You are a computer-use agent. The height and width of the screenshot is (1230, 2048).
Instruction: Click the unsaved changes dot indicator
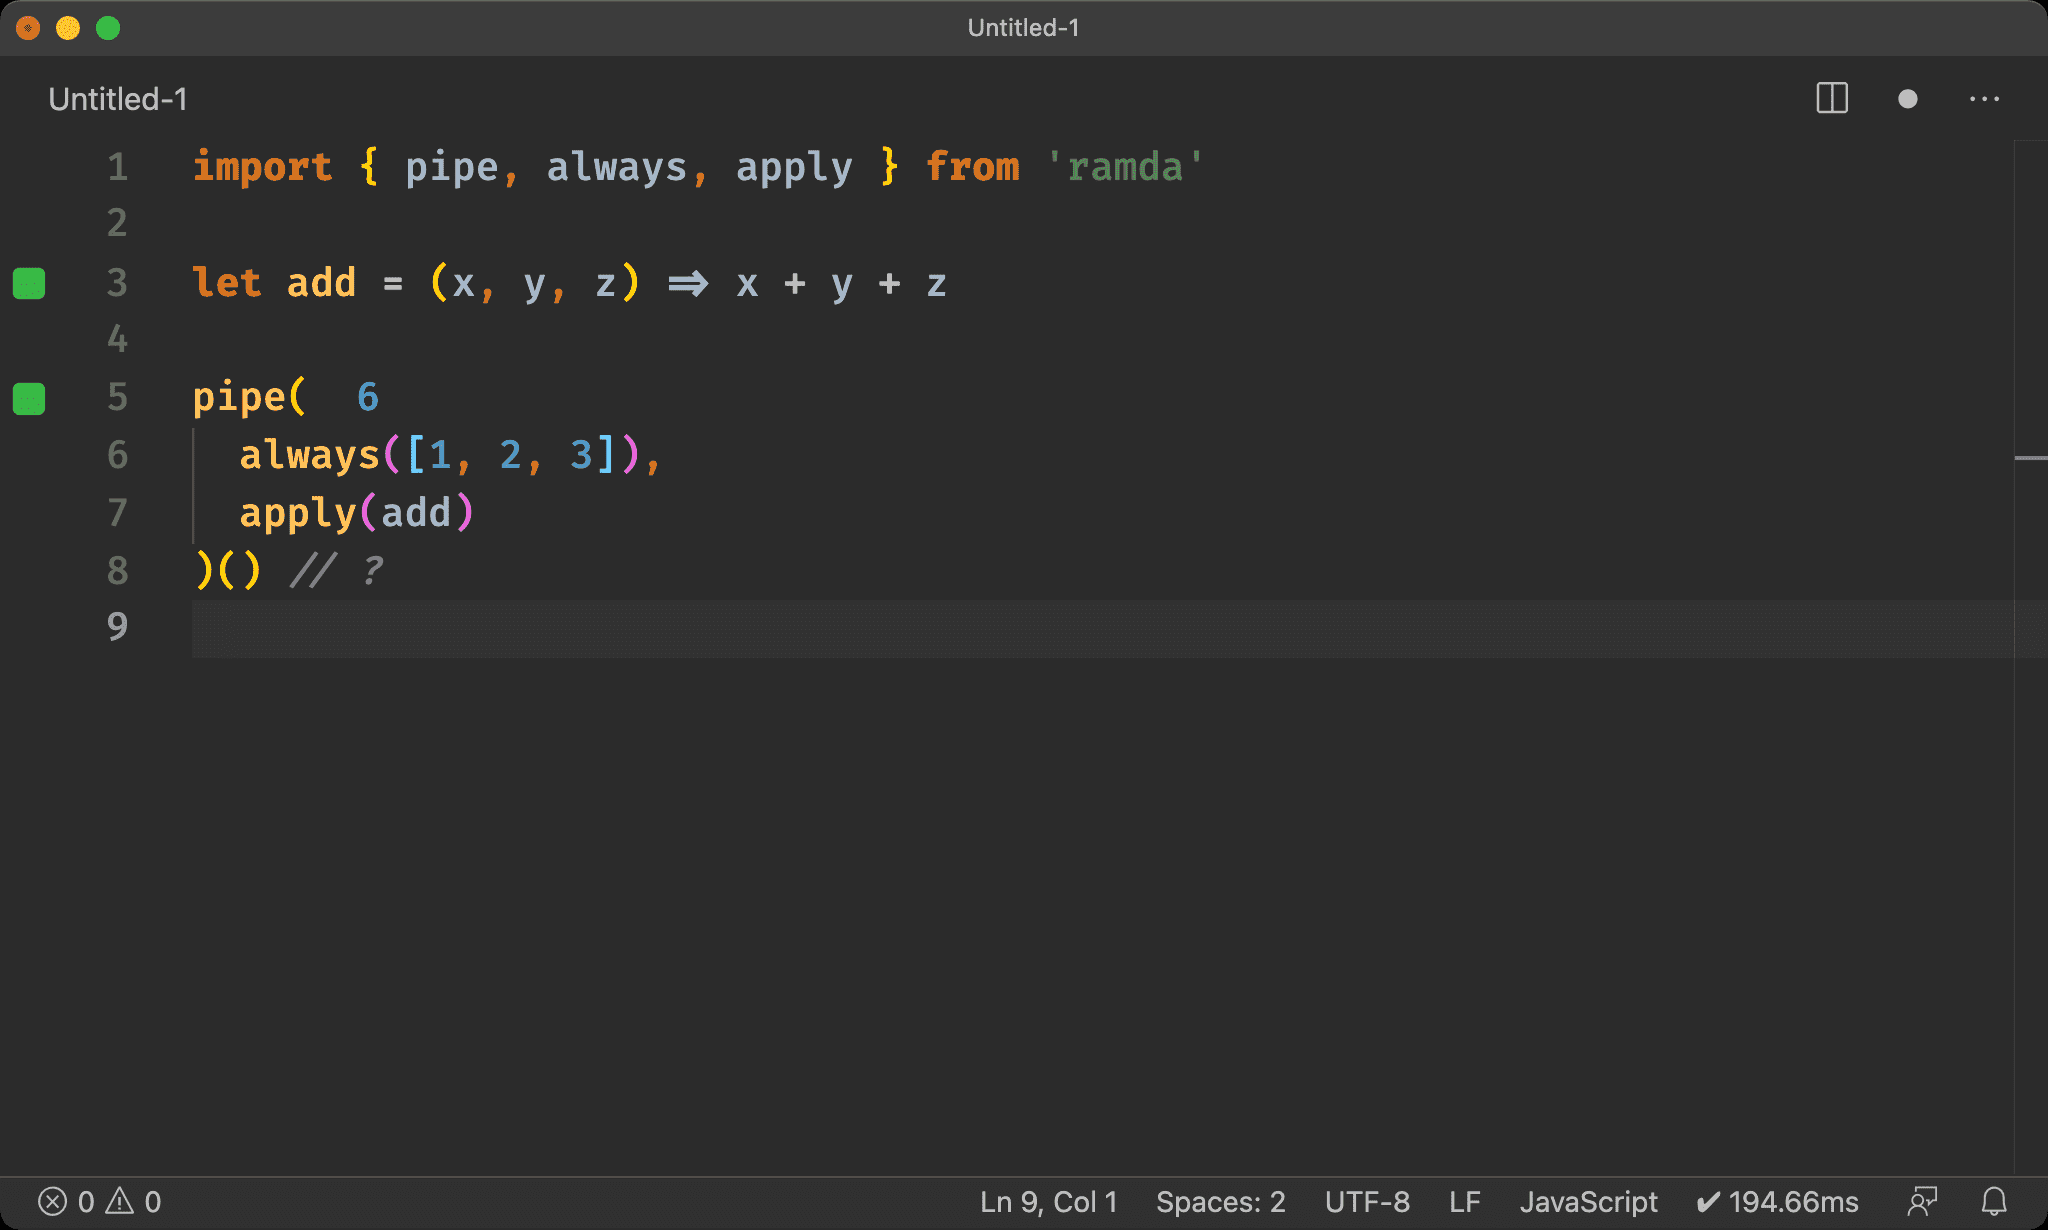pyautogui.click(x=1908, y=99)
